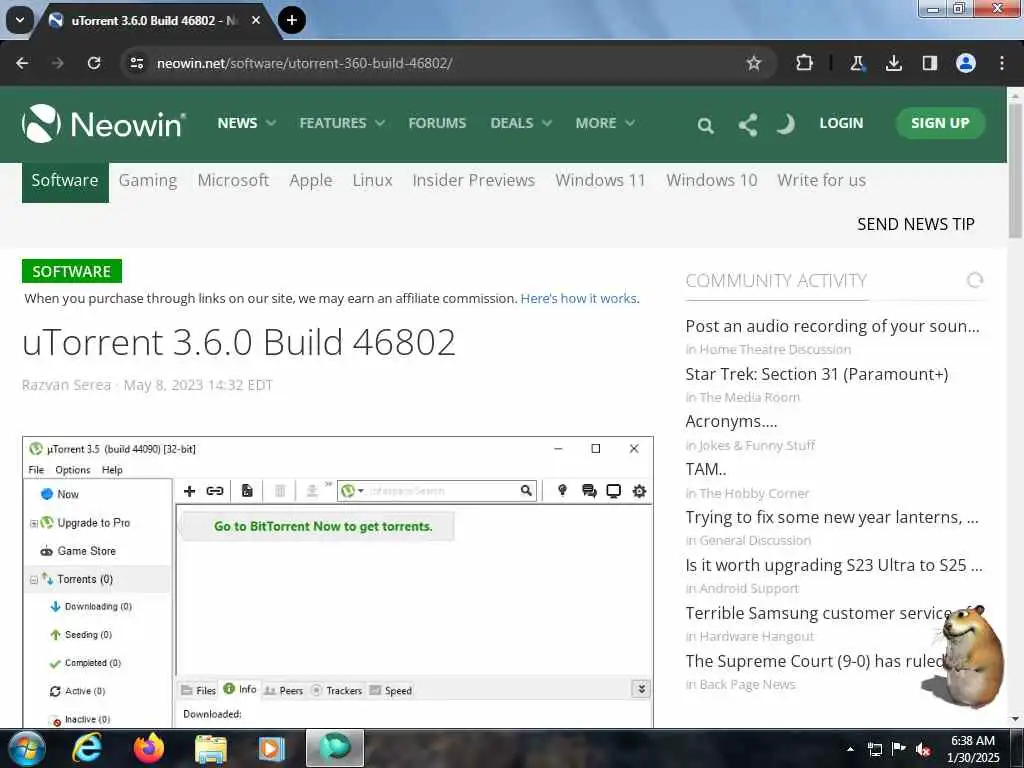
Task: Open the Windows 10 tab
Action: pos(712,181)
